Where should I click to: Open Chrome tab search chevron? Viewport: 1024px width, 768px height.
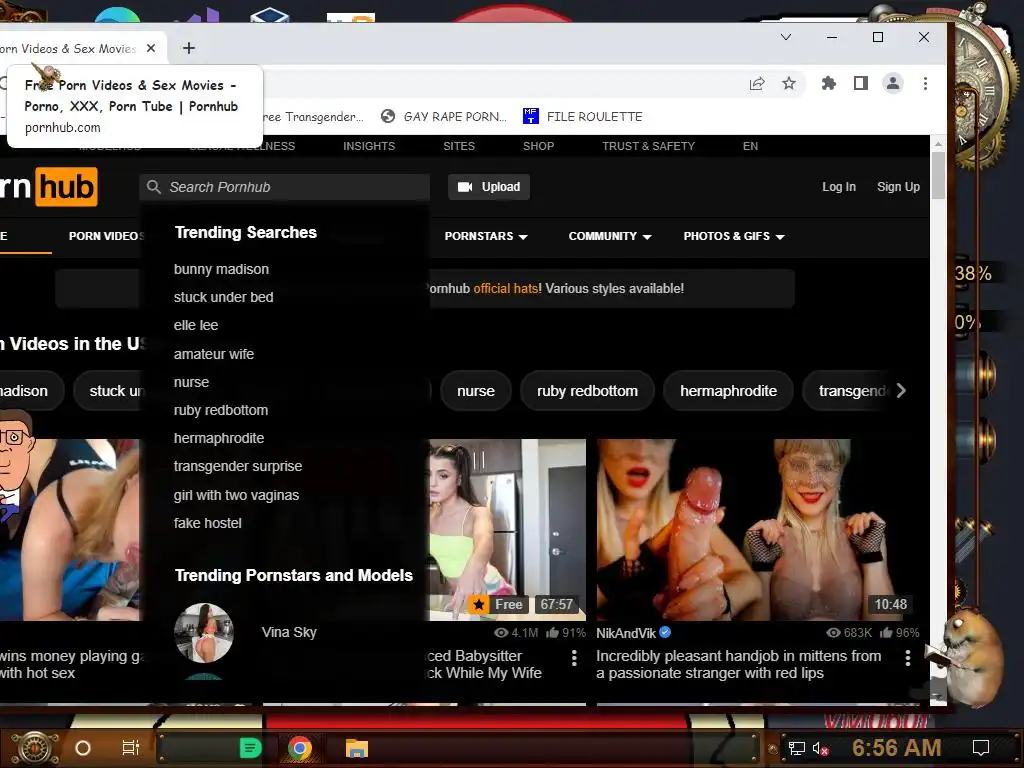(x=786, y=37)
